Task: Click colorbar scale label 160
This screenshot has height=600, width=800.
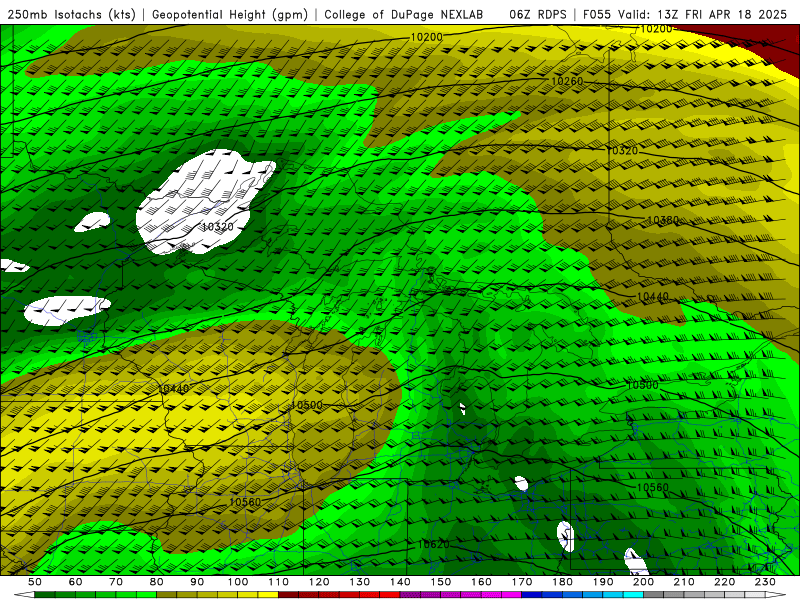Action: click(482, 582)
